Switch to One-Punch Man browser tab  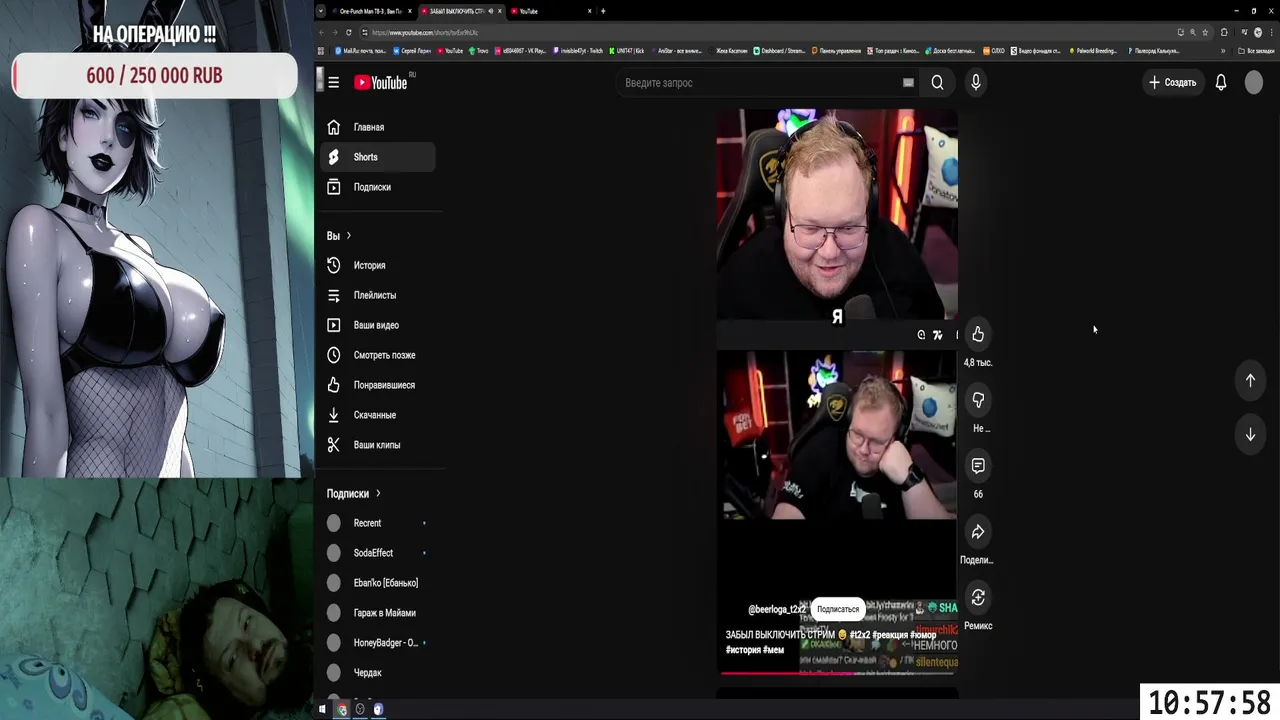371,11
